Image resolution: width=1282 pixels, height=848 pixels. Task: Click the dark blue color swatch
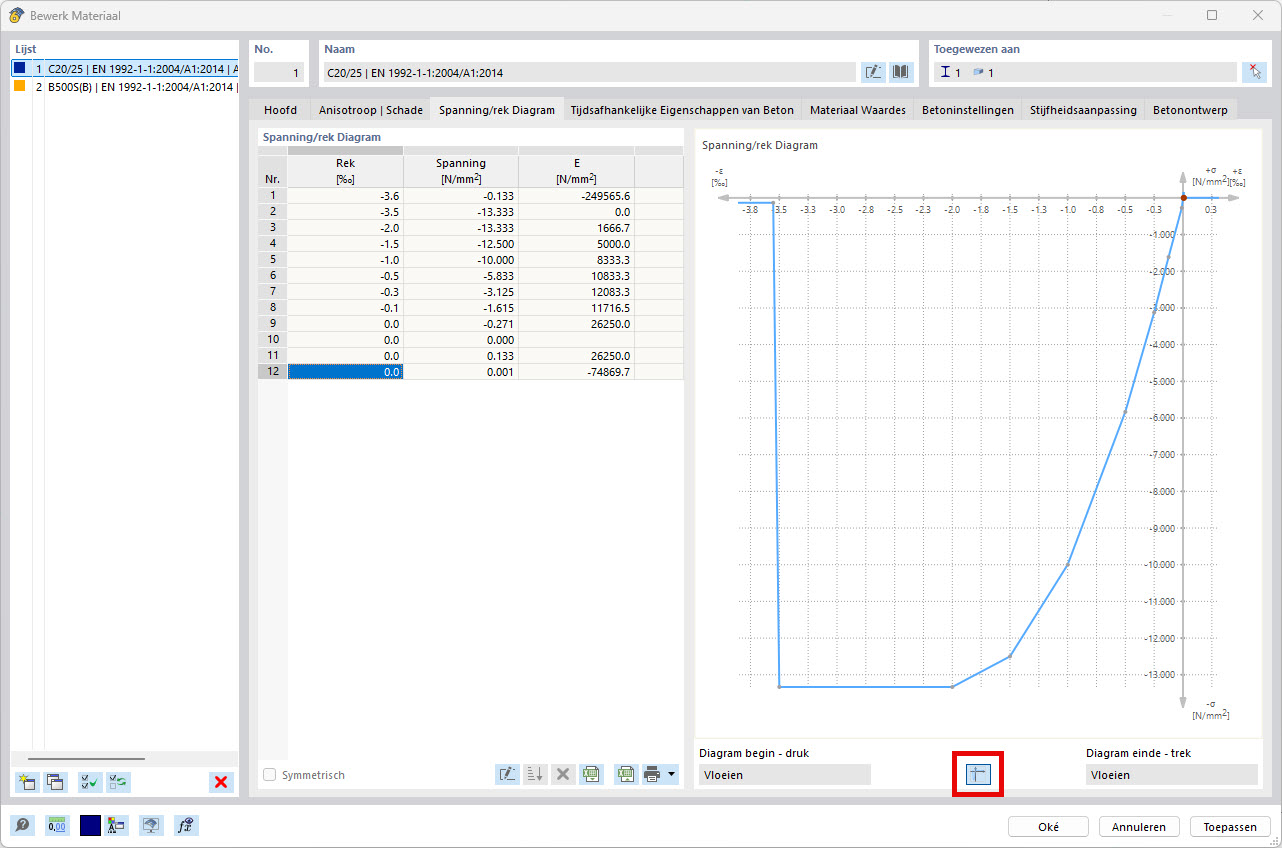tap(90, 826)
